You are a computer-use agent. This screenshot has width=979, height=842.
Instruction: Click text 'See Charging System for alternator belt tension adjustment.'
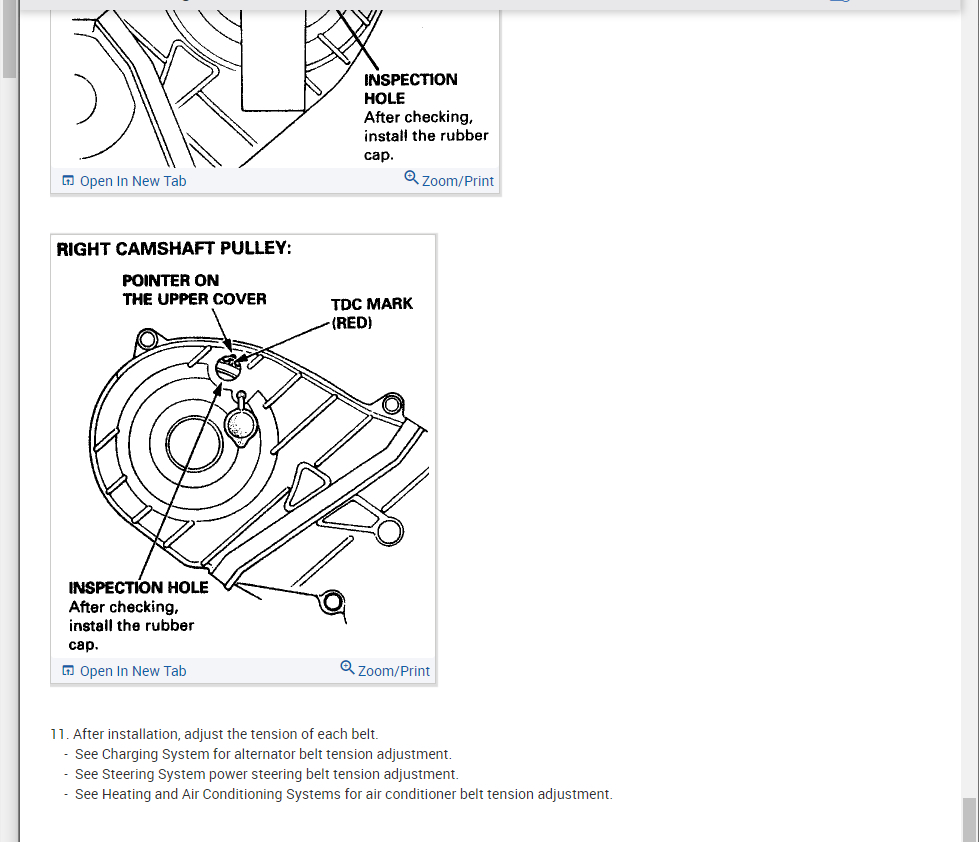(x=263, y=754)
